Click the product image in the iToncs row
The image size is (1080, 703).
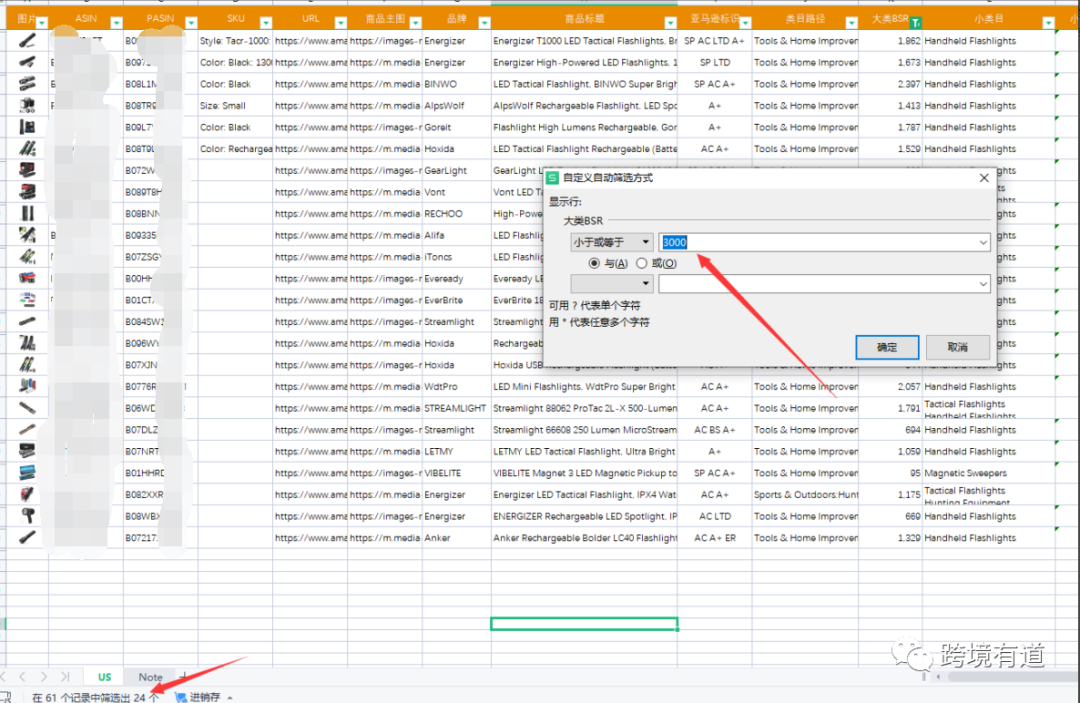27,257
